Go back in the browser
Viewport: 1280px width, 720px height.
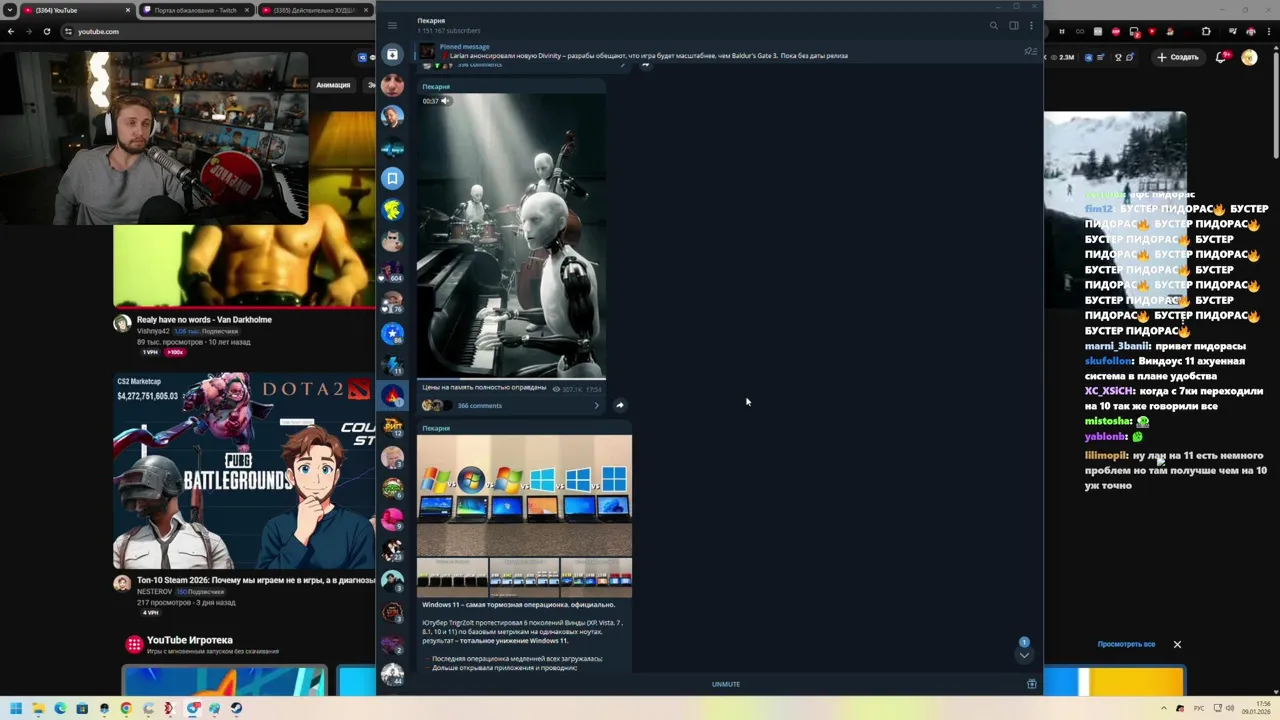(x=11, y=31)
